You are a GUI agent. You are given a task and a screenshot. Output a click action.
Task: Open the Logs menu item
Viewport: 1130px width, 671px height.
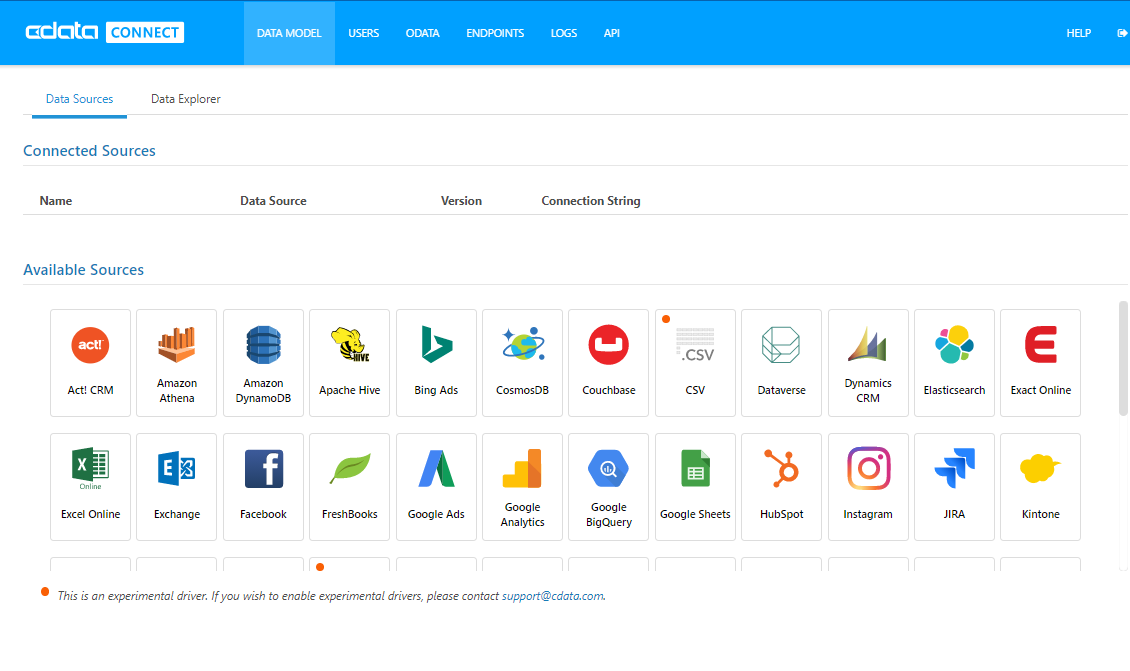pos(564,33)
